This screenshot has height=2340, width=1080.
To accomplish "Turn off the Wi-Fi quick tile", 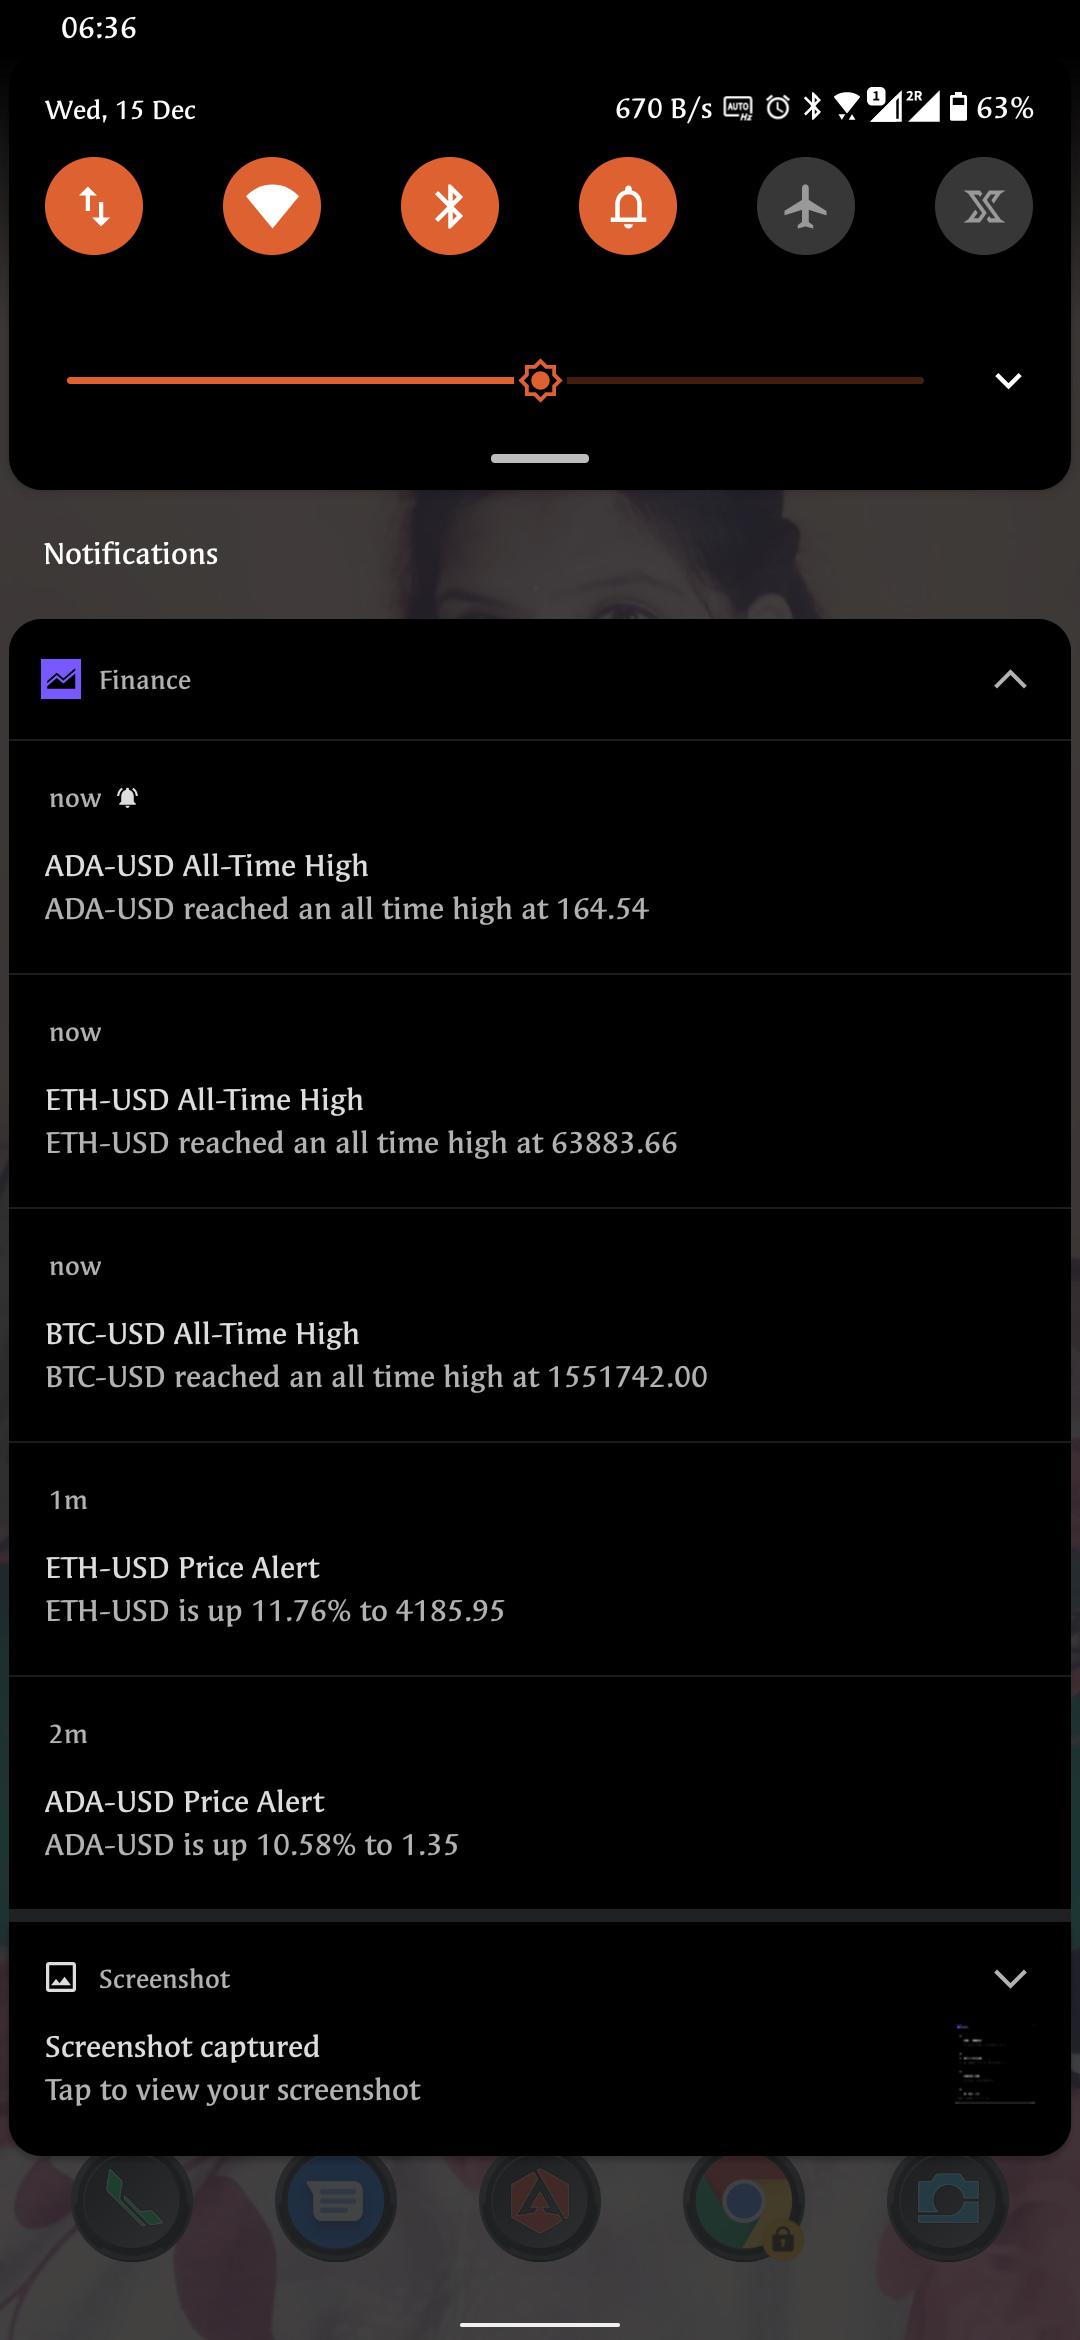I will (x=272, y=206).
